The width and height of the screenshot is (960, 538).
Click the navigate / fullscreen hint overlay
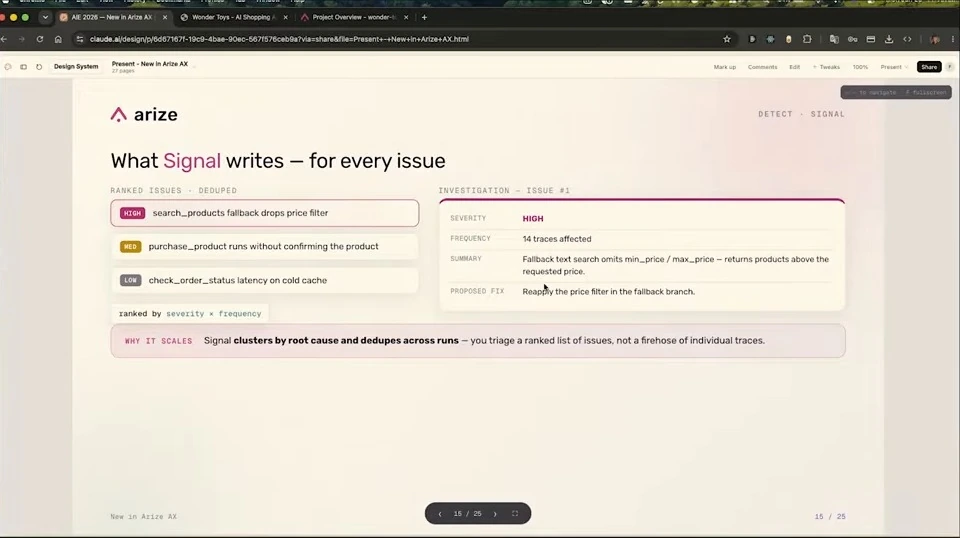click(896, 92)
